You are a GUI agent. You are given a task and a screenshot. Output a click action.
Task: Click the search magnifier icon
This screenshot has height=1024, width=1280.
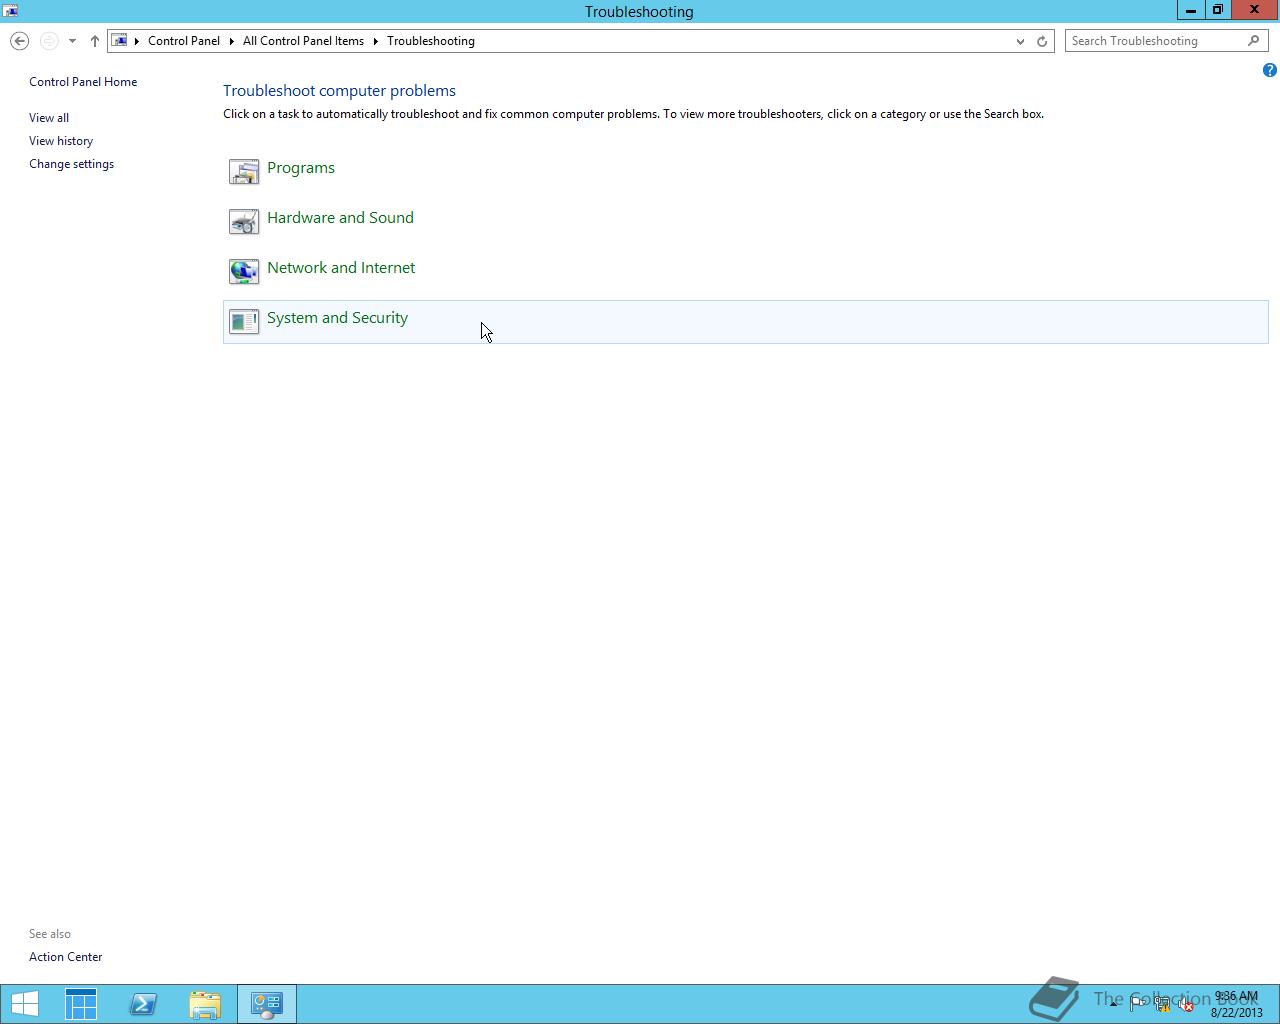[1254, 41]
